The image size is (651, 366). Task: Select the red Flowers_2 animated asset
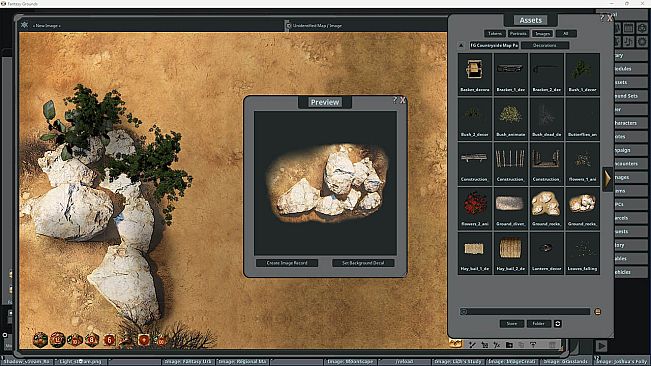pyautogui.click(x=475, y=208)
